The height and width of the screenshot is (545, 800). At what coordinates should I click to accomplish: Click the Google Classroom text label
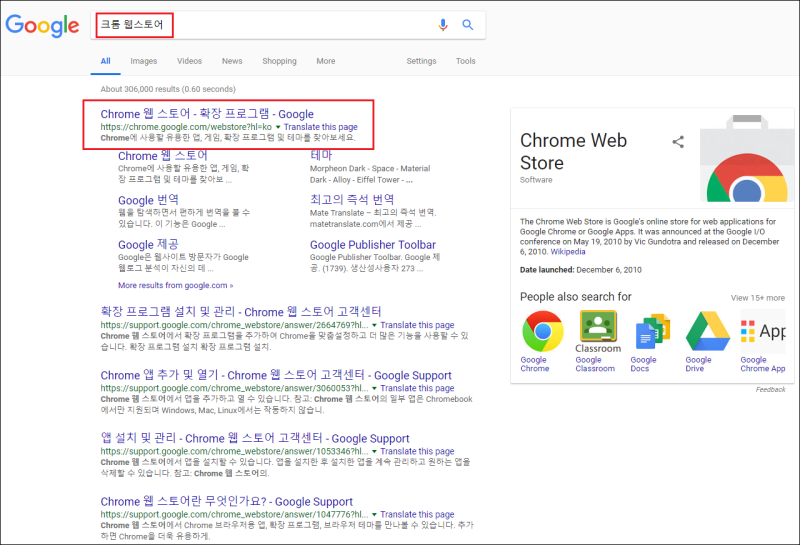[x=595, y=364]
